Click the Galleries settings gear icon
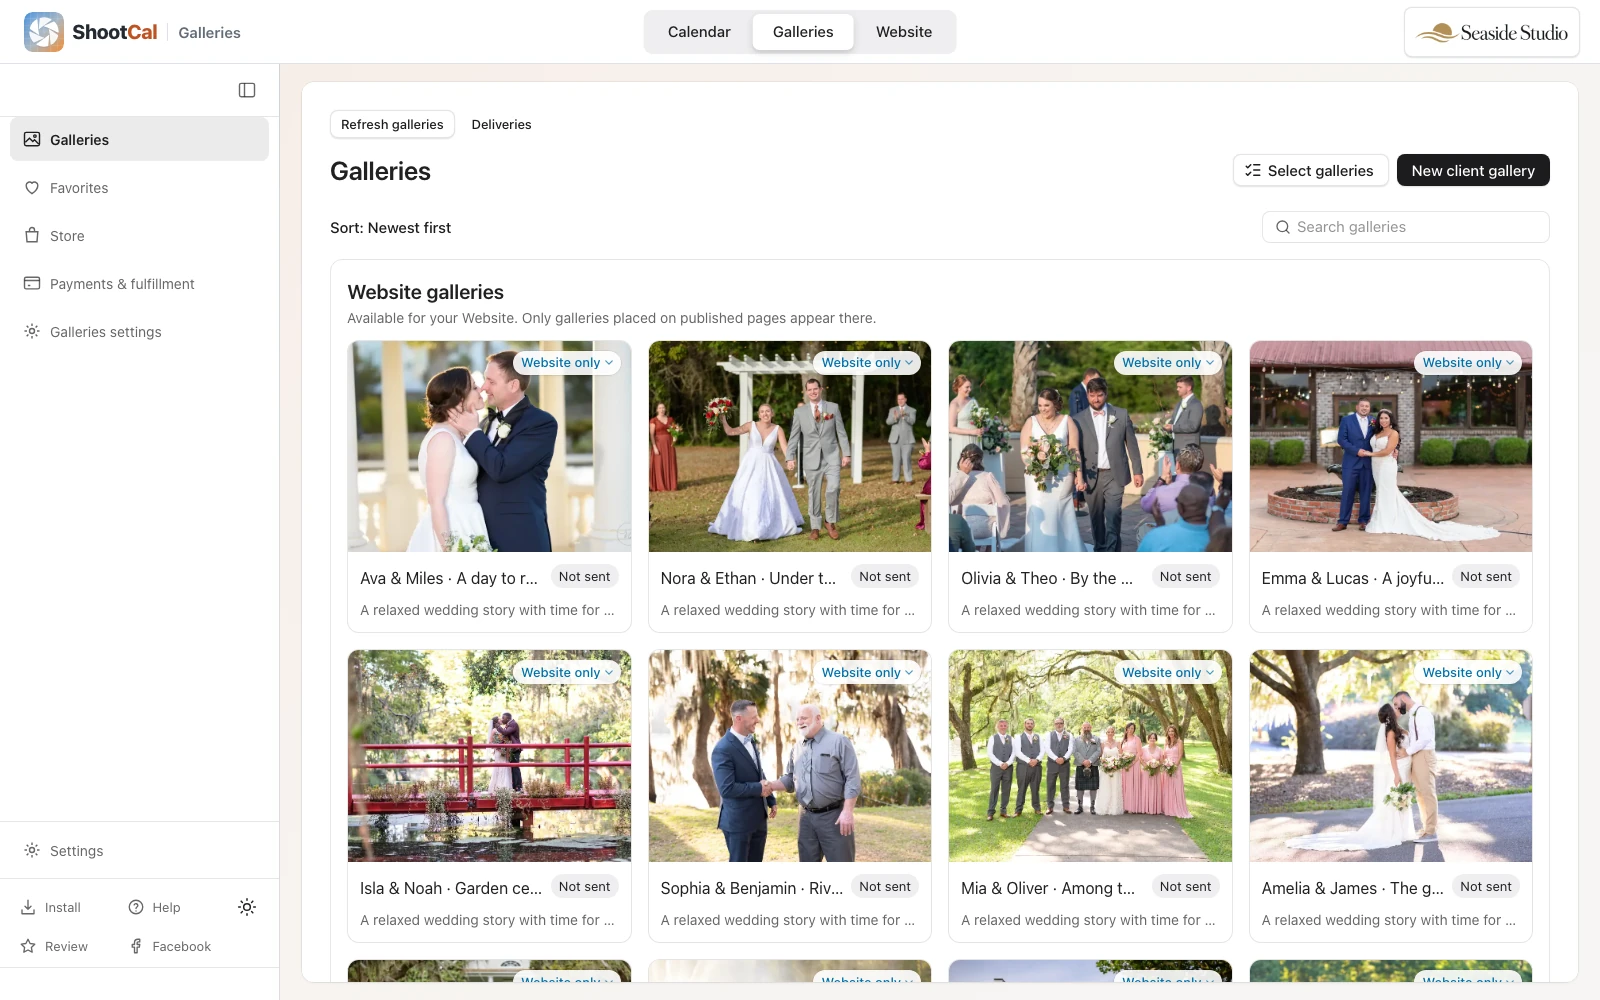The height and width of the screenshot is (1000, 1600). (32, 331)
